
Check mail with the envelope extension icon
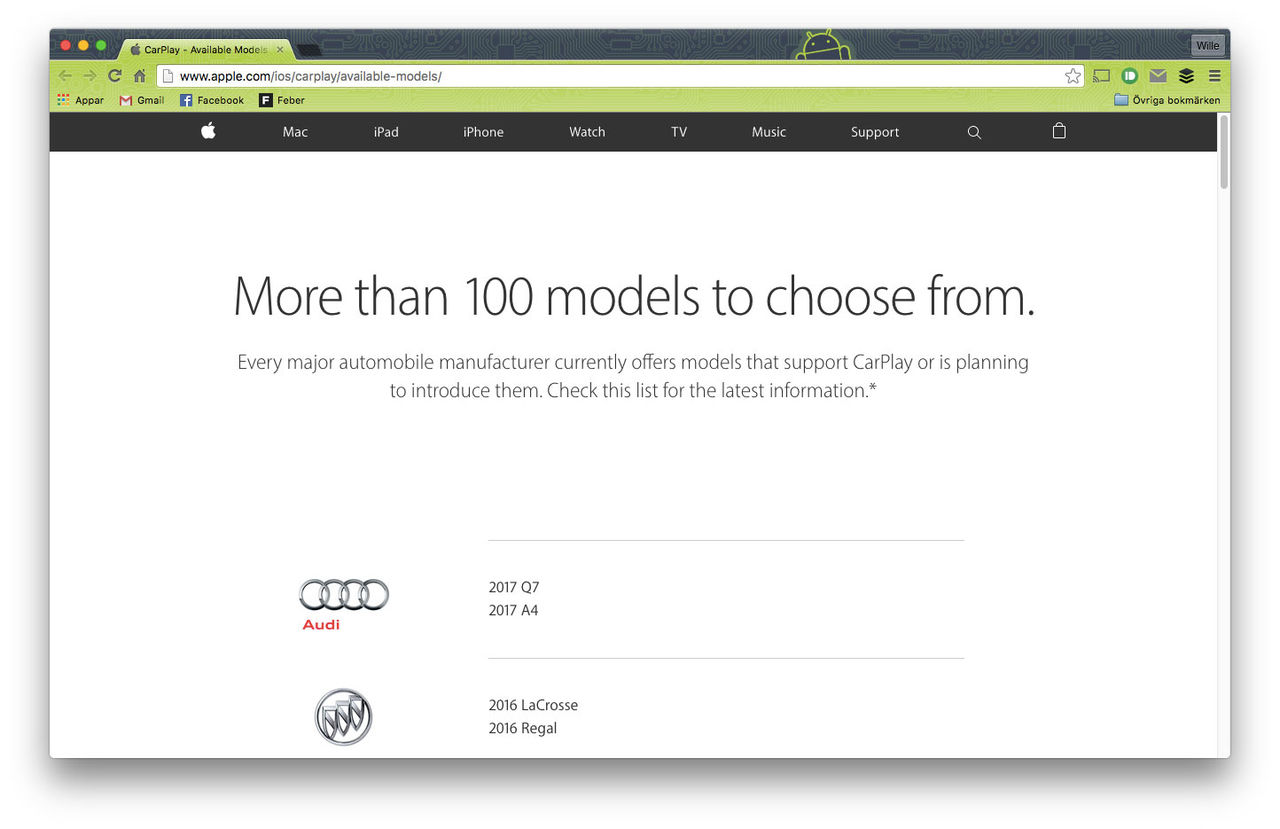[x=1157, y=75]
